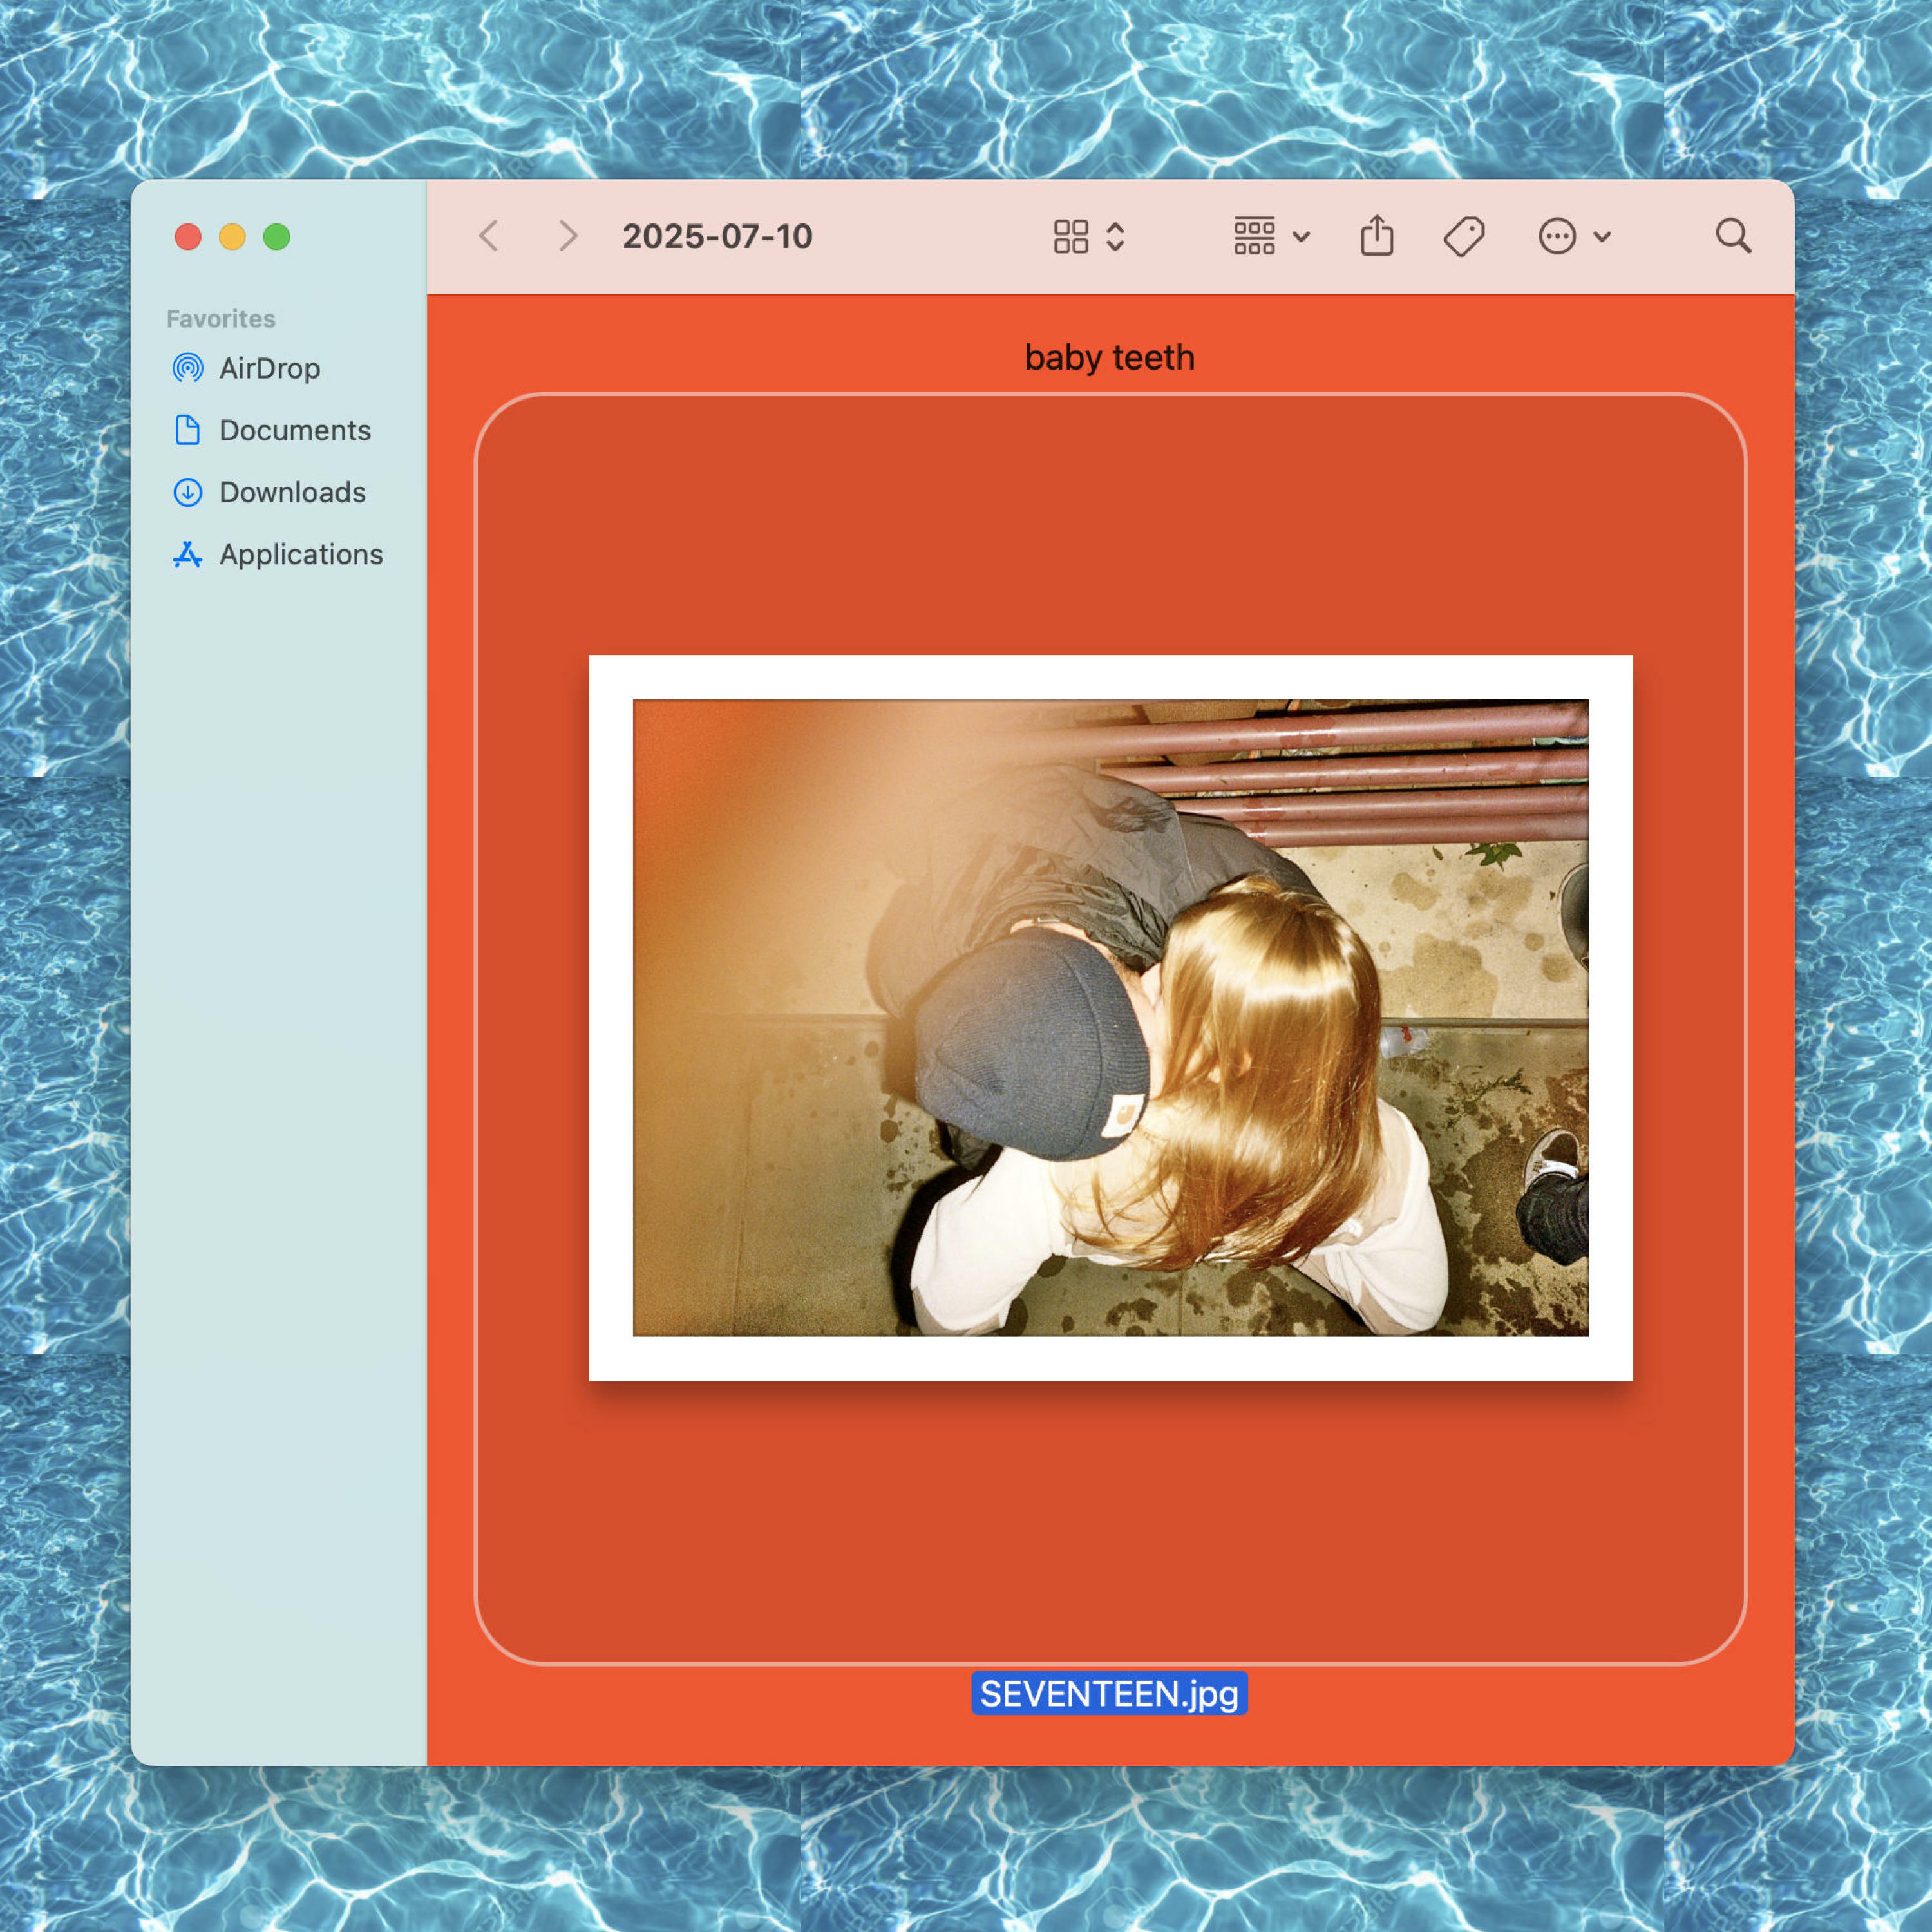Click the photo thumbnail preview

click(x=1110, y=1017)
